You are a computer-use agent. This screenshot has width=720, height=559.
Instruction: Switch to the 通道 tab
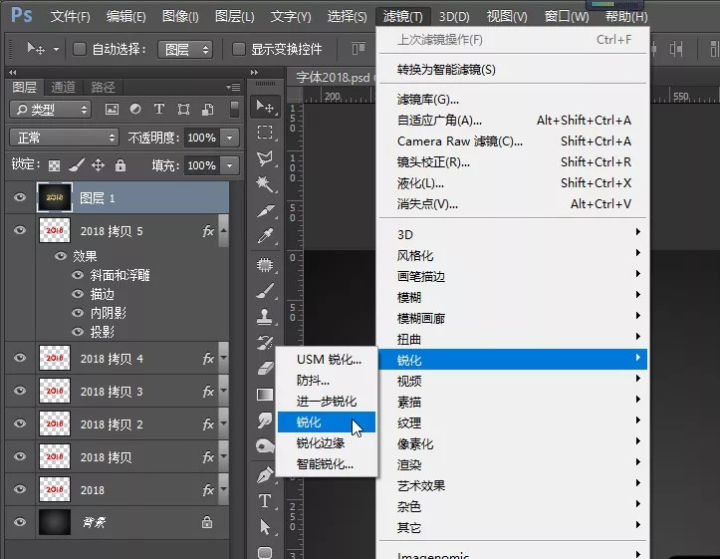63,87
